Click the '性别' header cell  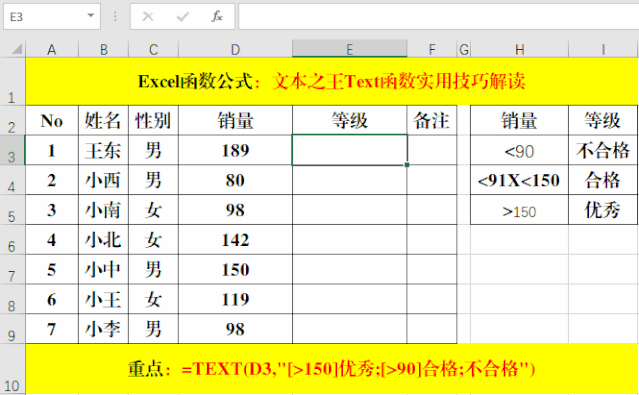point(153,121)
